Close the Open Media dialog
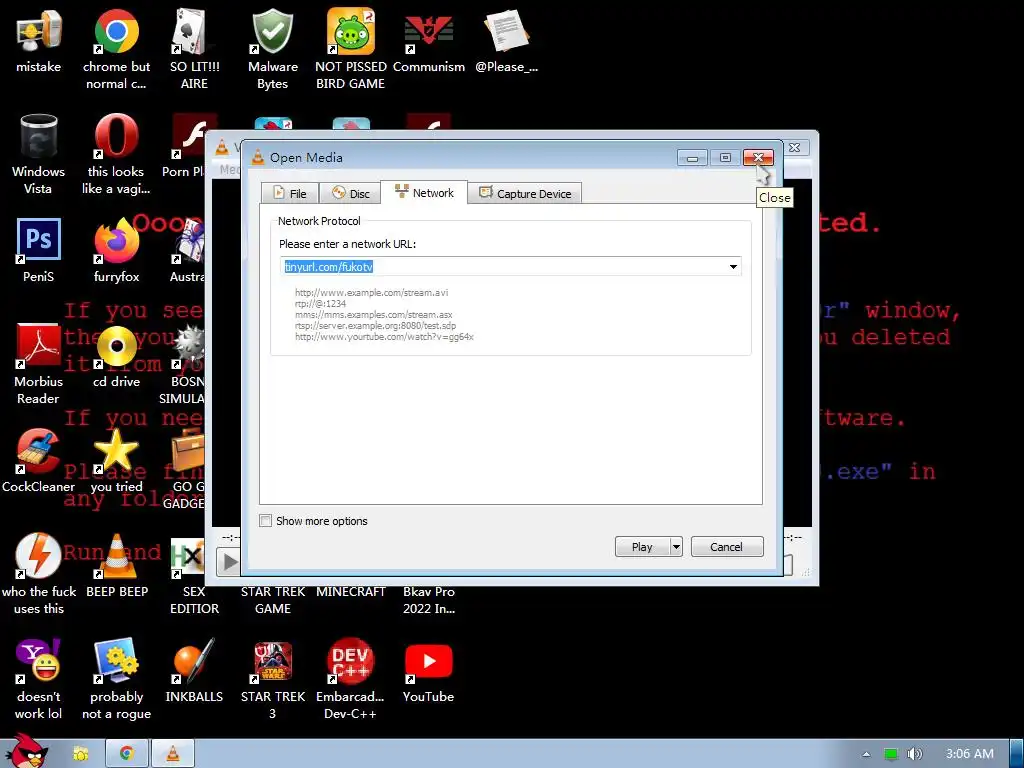 click(x=758, y=157)
